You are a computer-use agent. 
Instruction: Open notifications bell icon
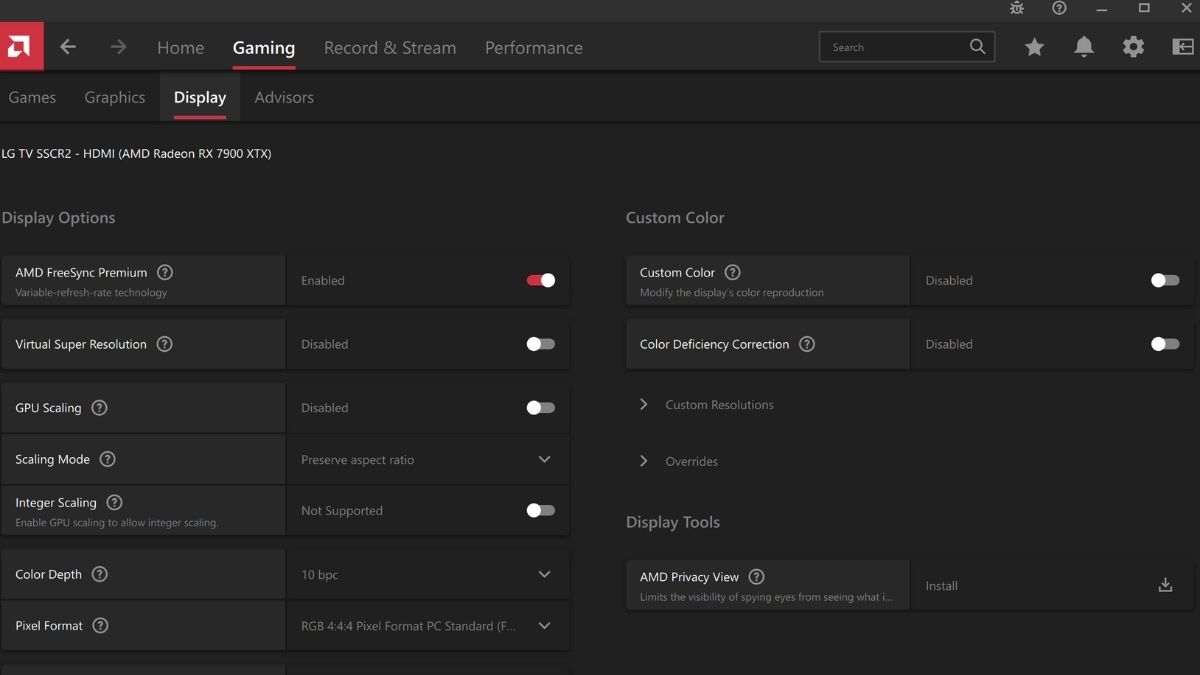pos(1084,47)
